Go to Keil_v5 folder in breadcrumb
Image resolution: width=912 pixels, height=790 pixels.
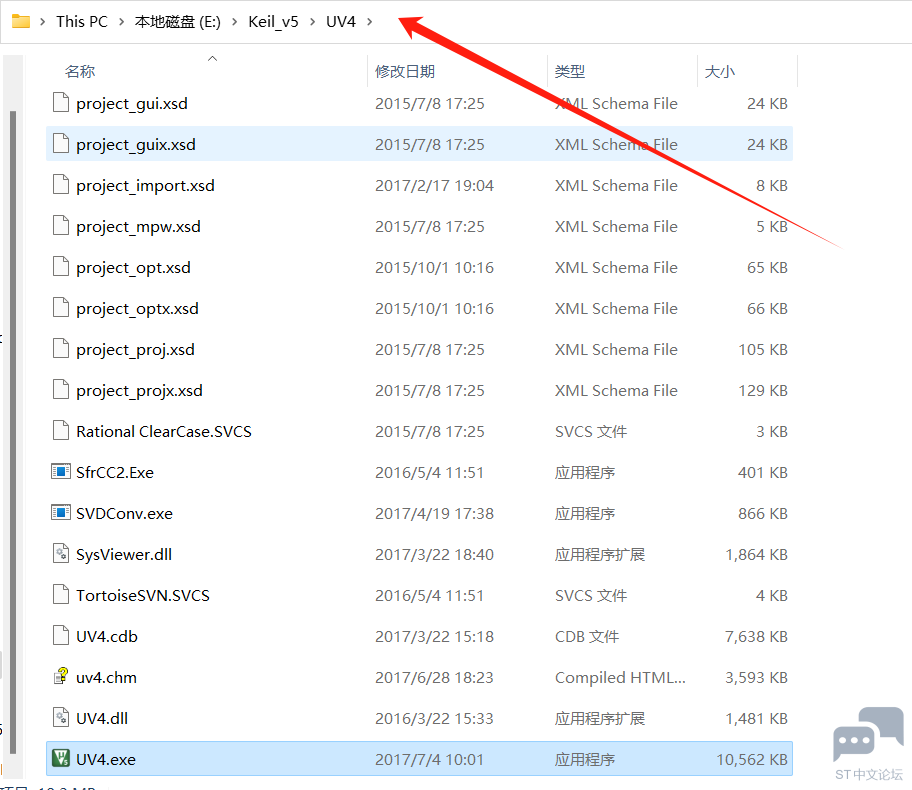273,22
